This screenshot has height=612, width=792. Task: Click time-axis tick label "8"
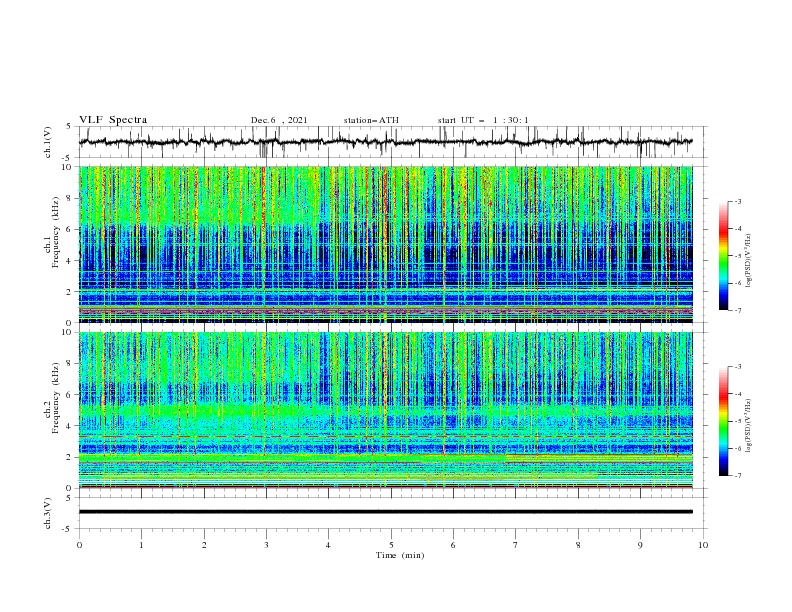578,545
